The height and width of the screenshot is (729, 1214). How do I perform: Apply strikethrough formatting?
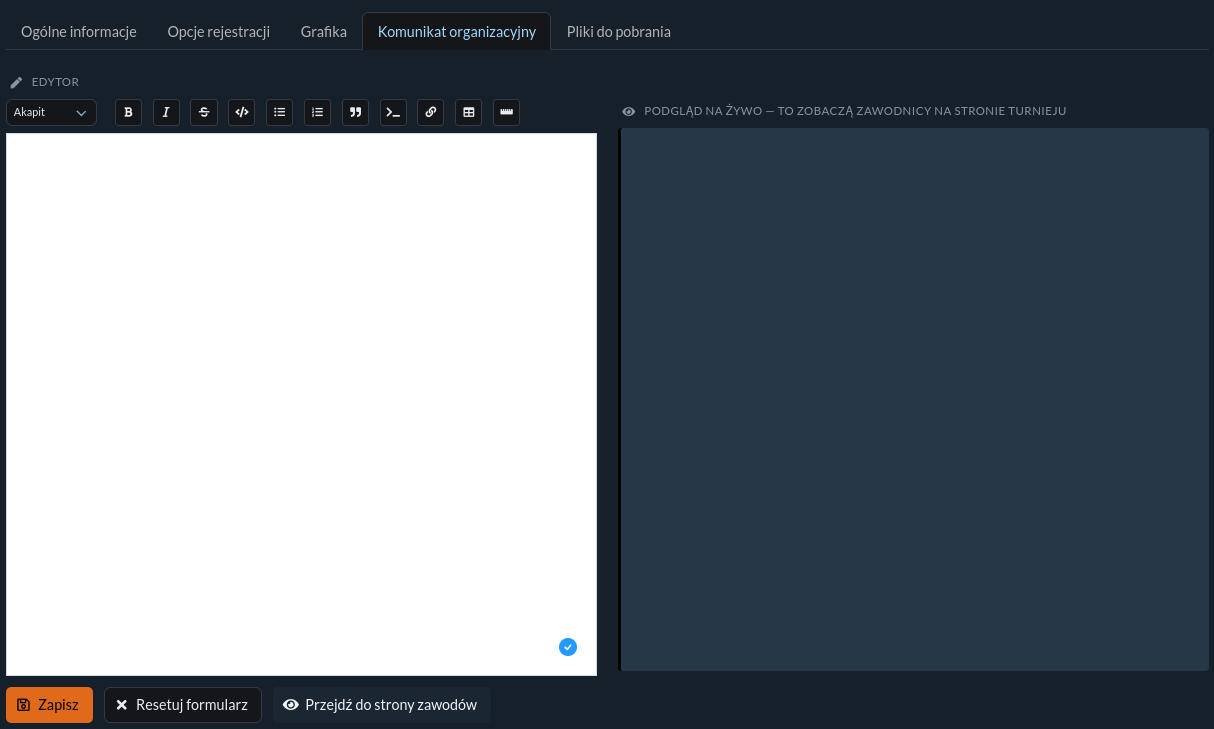click(204, 112)
